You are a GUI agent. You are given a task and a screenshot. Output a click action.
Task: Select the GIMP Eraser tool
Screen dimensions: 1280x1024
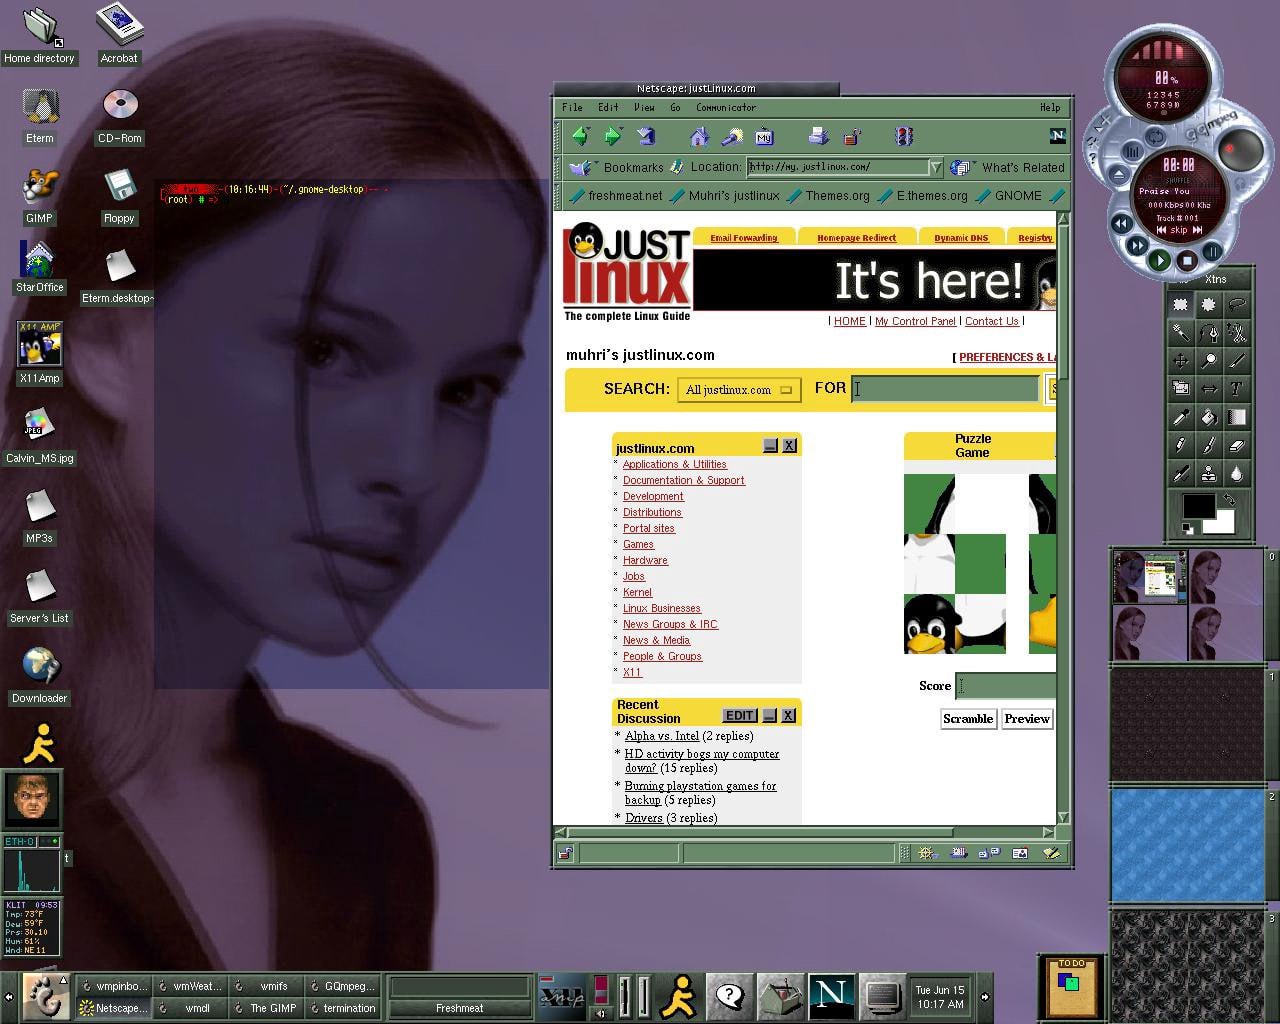(1237, 445)
